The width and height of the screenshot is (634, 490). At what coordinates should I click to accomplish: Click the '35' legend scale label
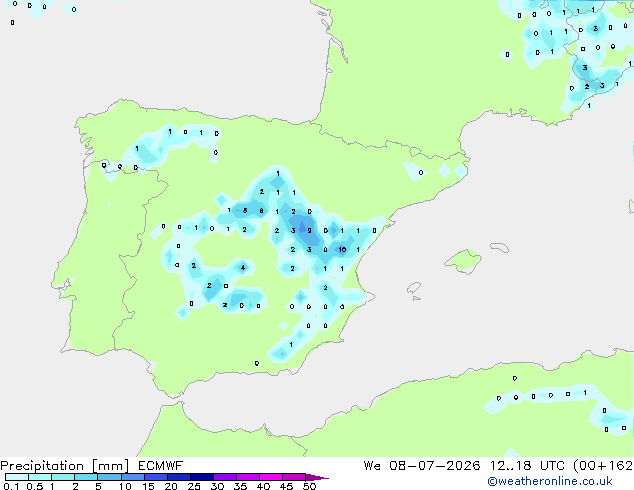[x=240, y=486]
